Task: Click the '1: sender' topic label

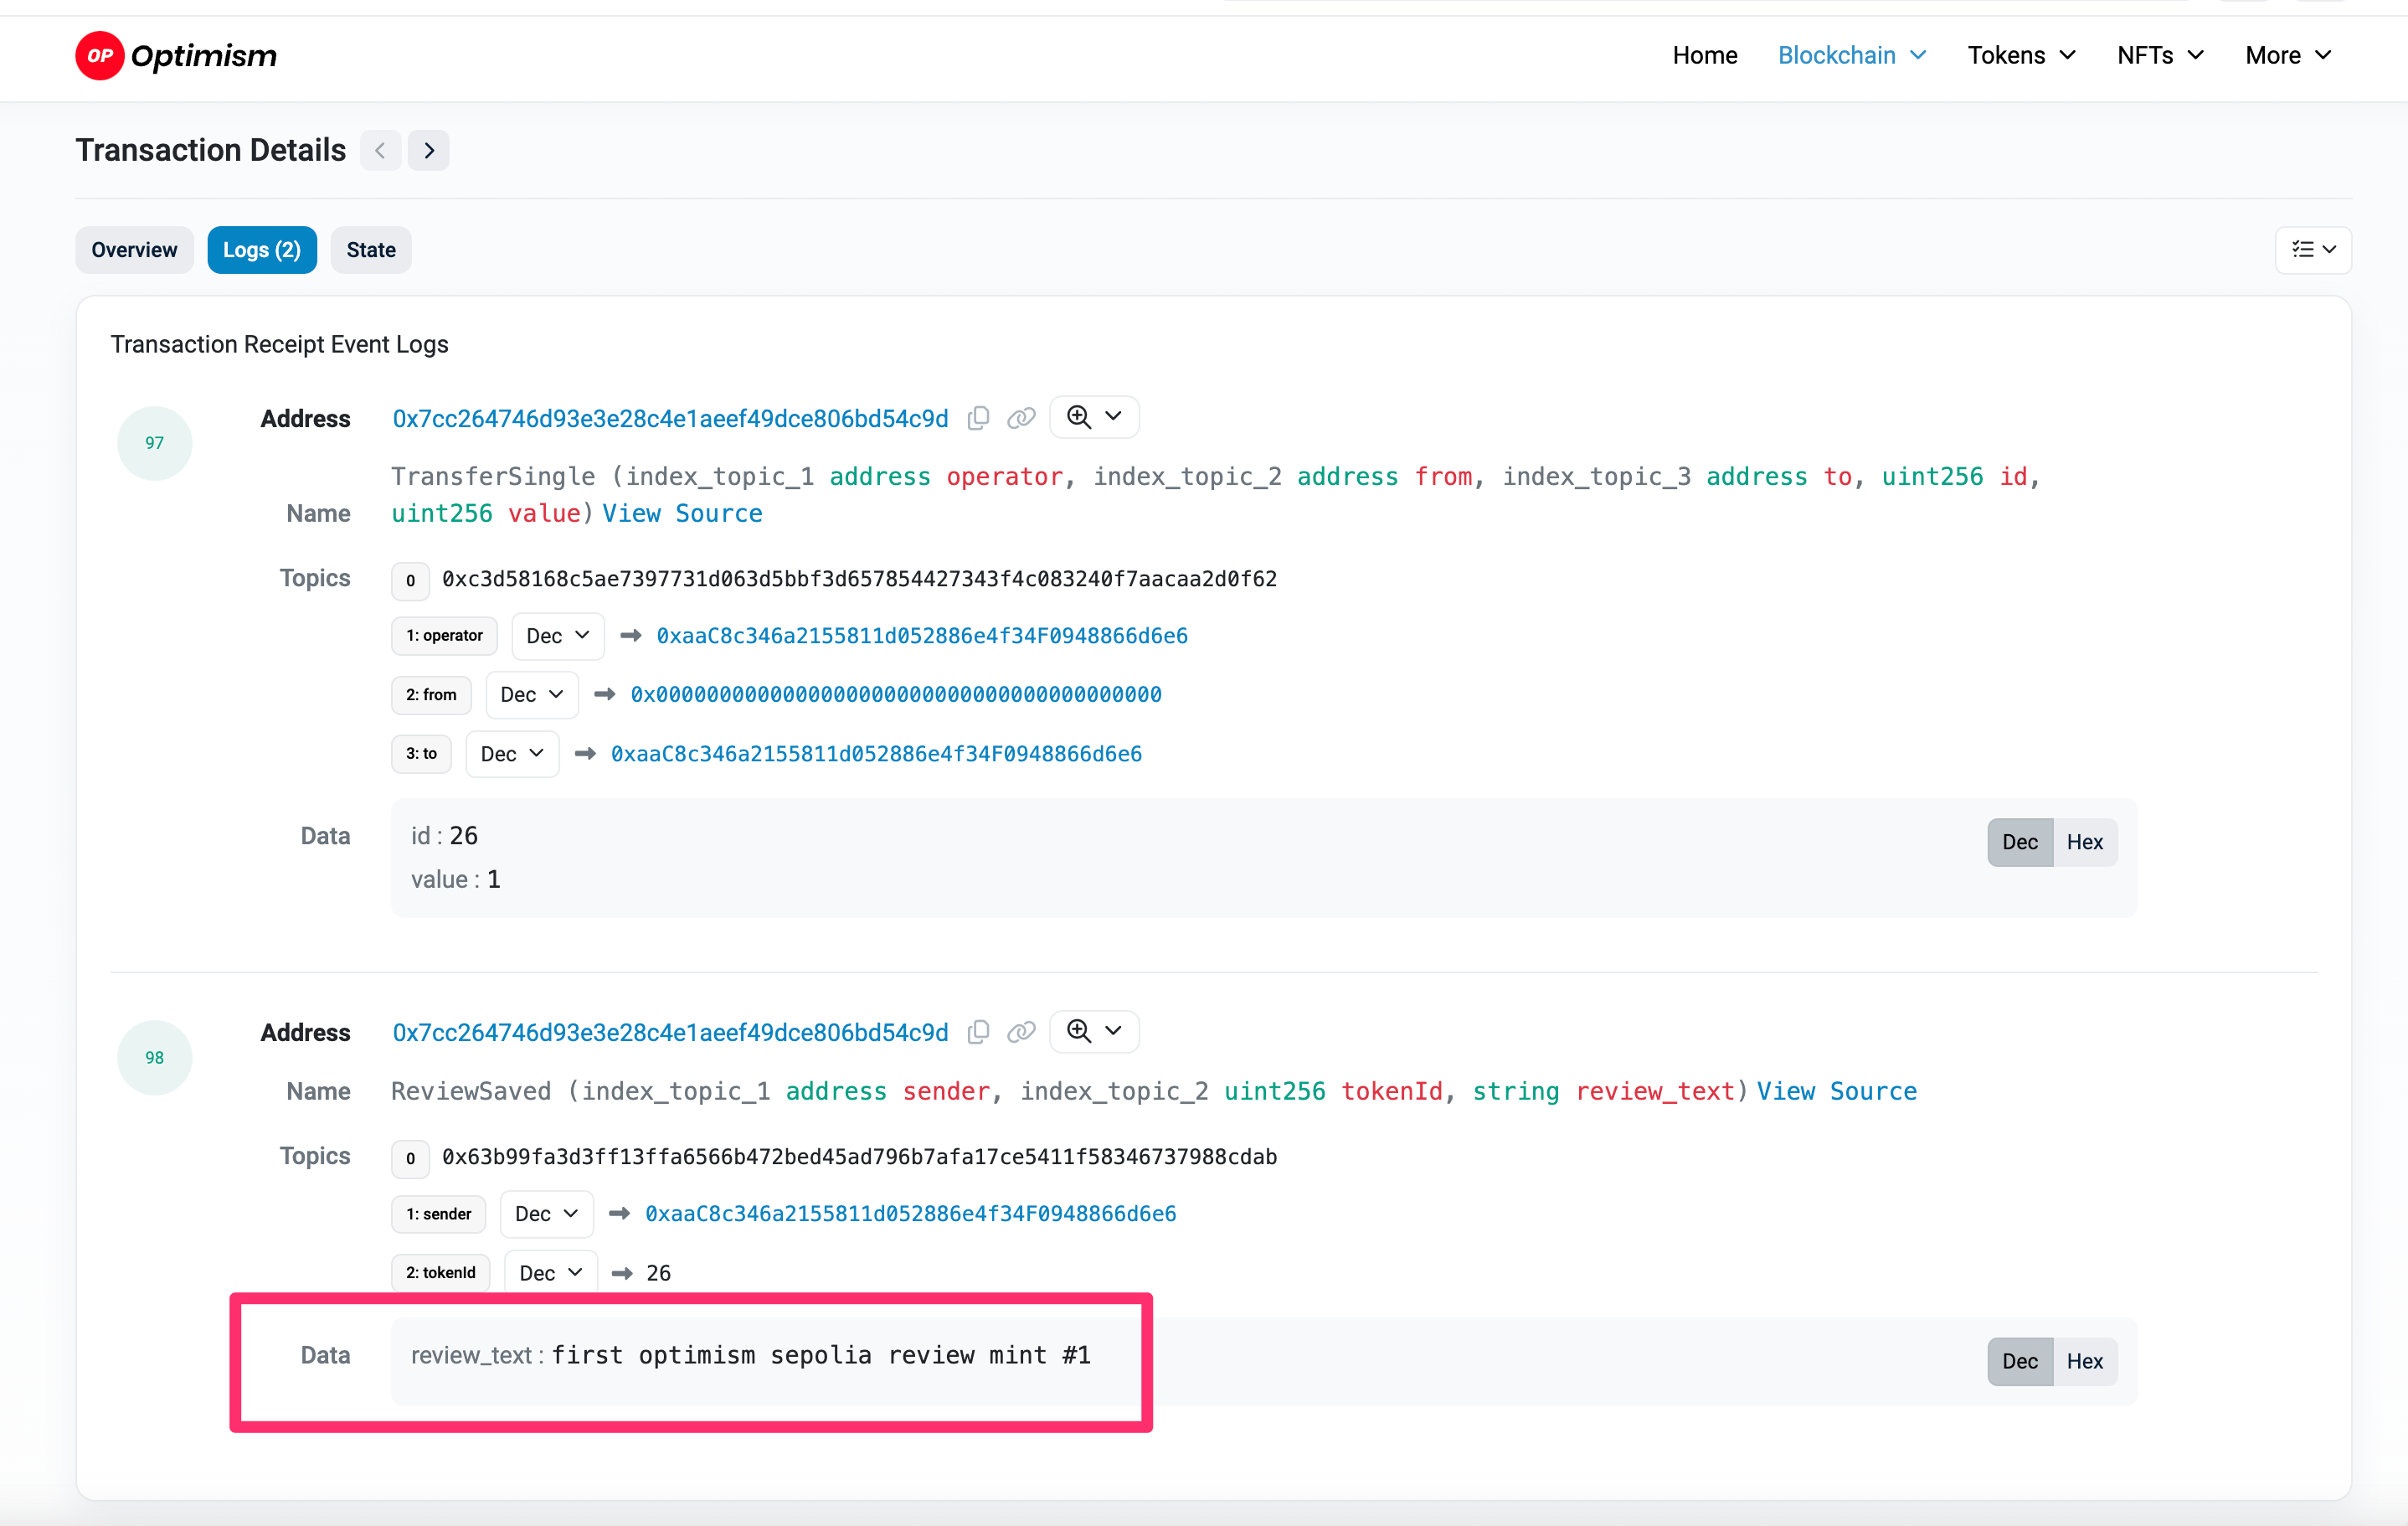Action: pos(438,1214)
